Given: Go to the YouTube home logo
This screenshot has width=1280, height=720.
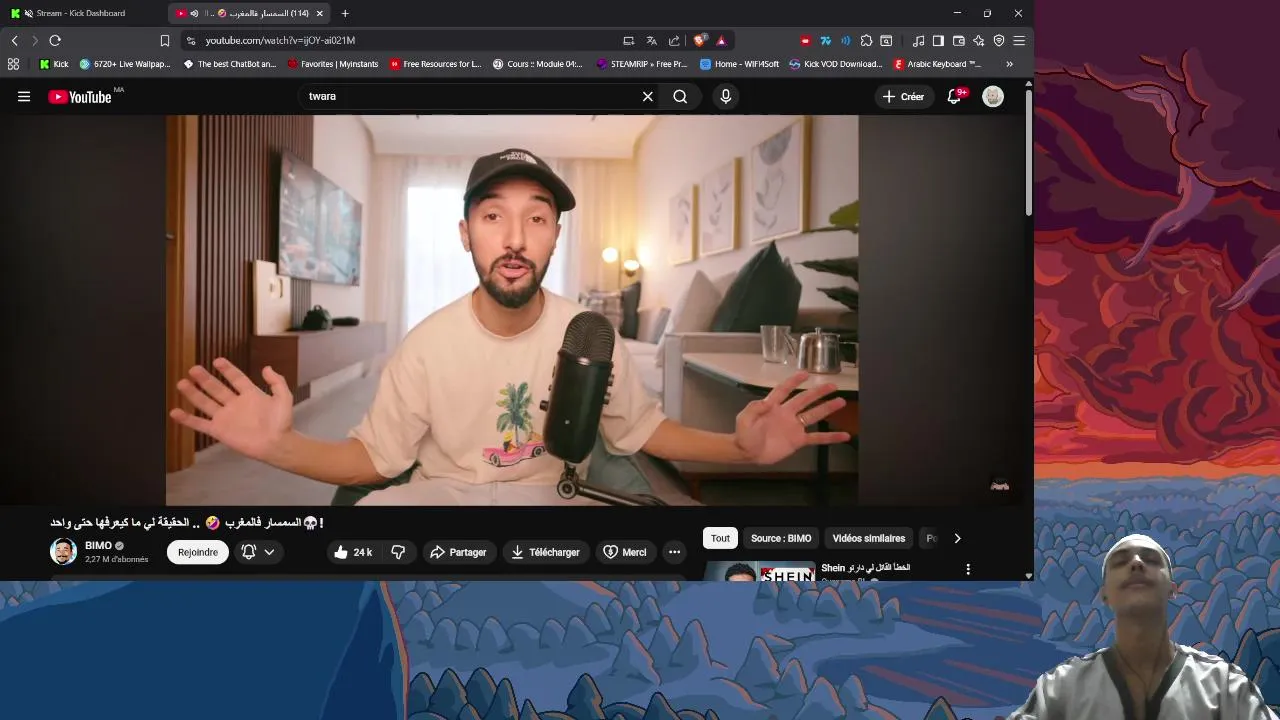Looking at the screenshot, I should [80, 97].
